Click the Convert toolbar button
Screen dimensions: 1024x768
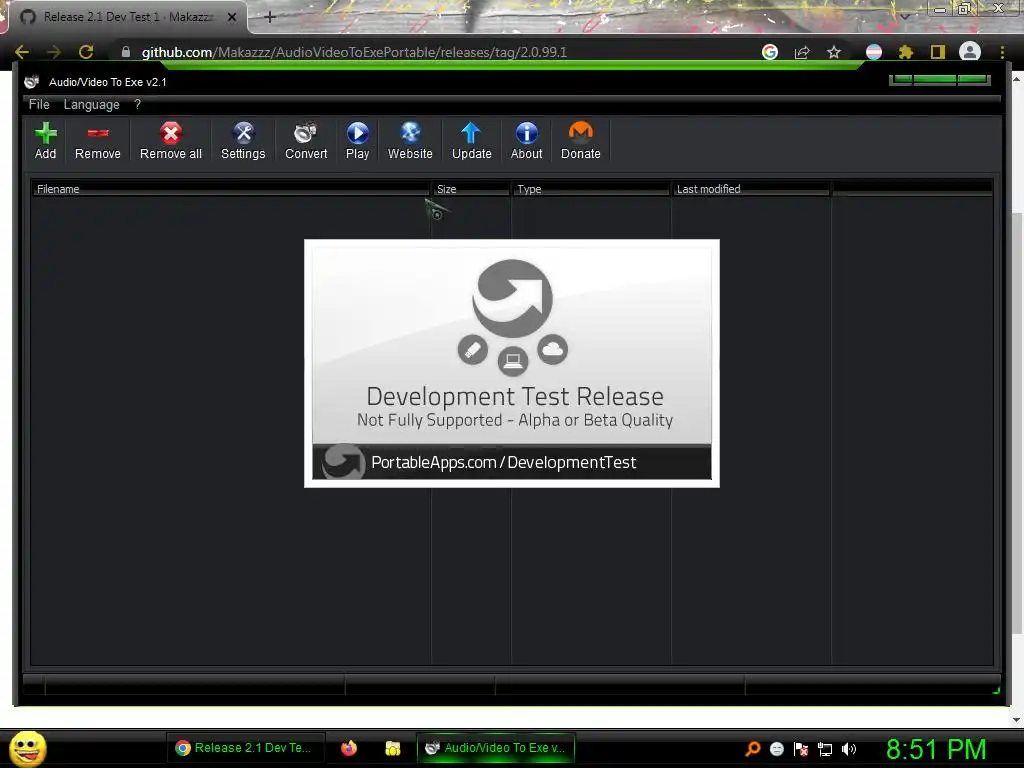pyautogui.click(x=306, y=140)
